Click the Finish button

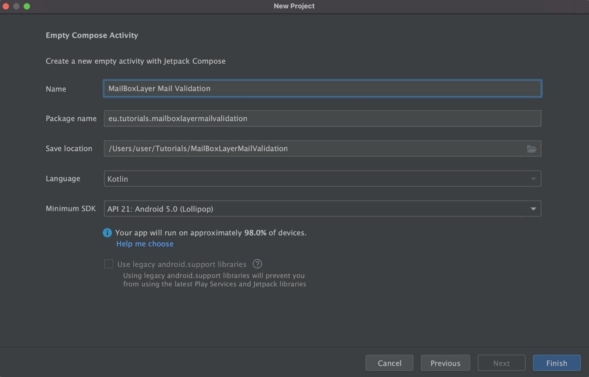557,363
